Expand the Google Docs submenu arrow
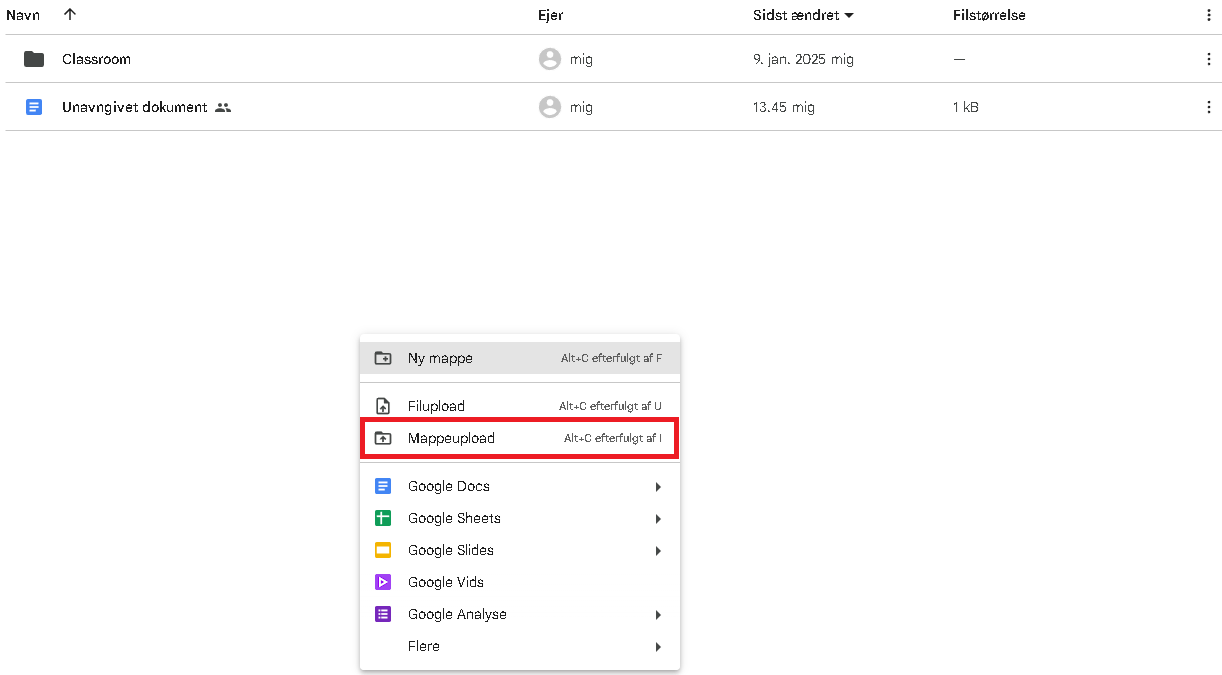This screenshot has height=675, width=1222. click(658, 487)
